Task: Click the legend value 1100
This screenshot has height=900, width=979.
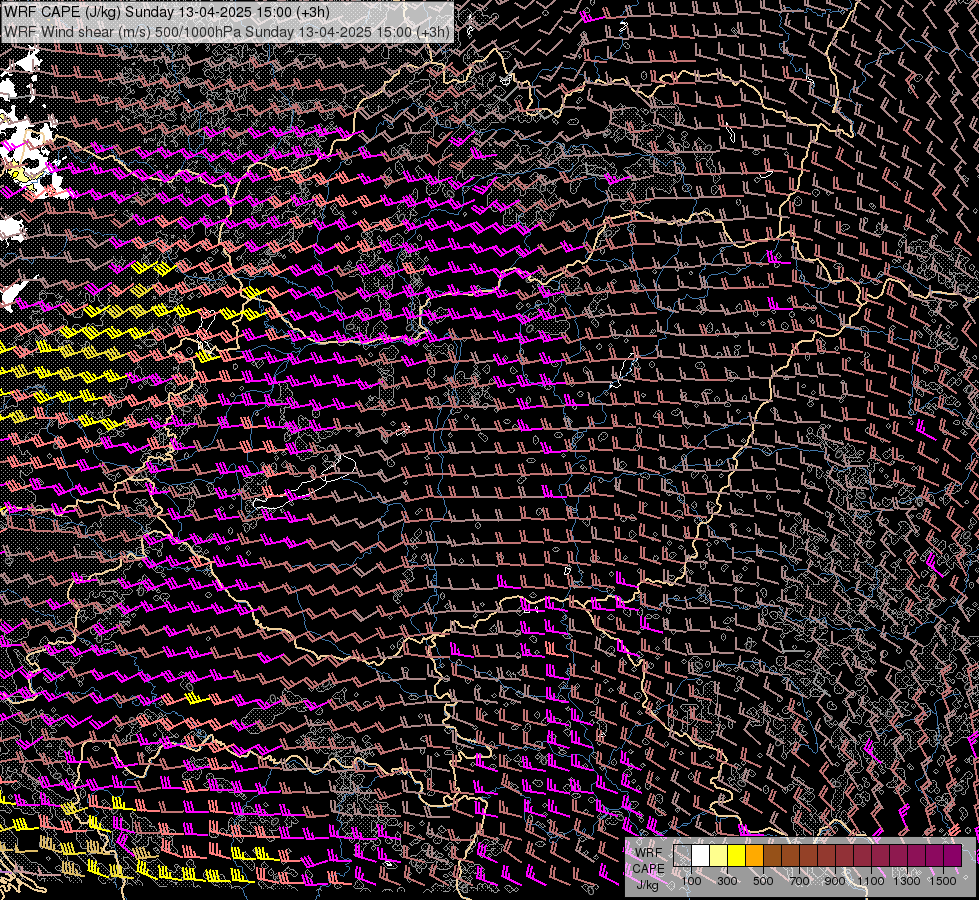Action: [x=871, y=881]
